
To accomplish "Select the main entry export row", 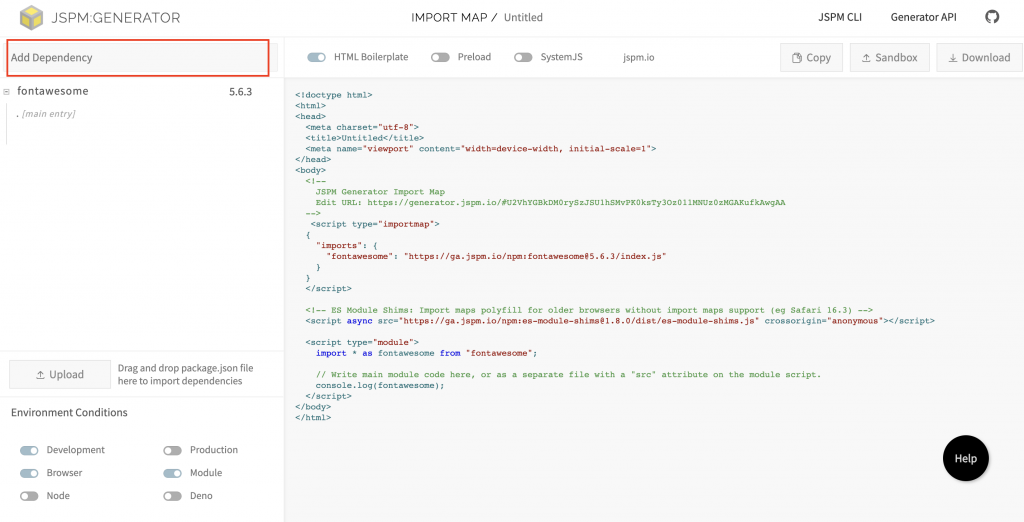I will 46,114.
